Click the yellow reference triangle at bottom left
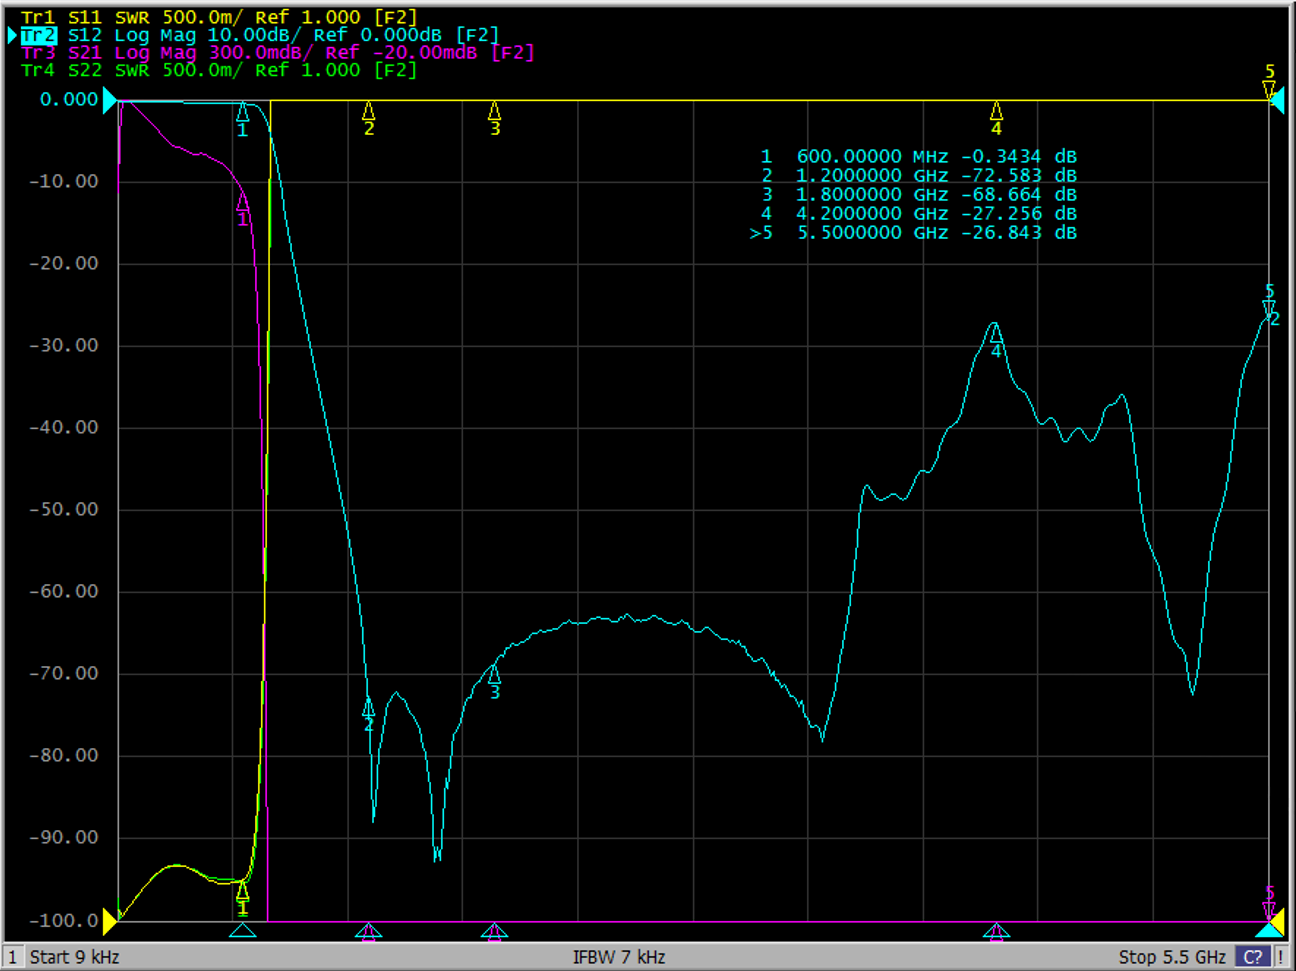This screenshot has height=971, width=1296. (110, 920)
